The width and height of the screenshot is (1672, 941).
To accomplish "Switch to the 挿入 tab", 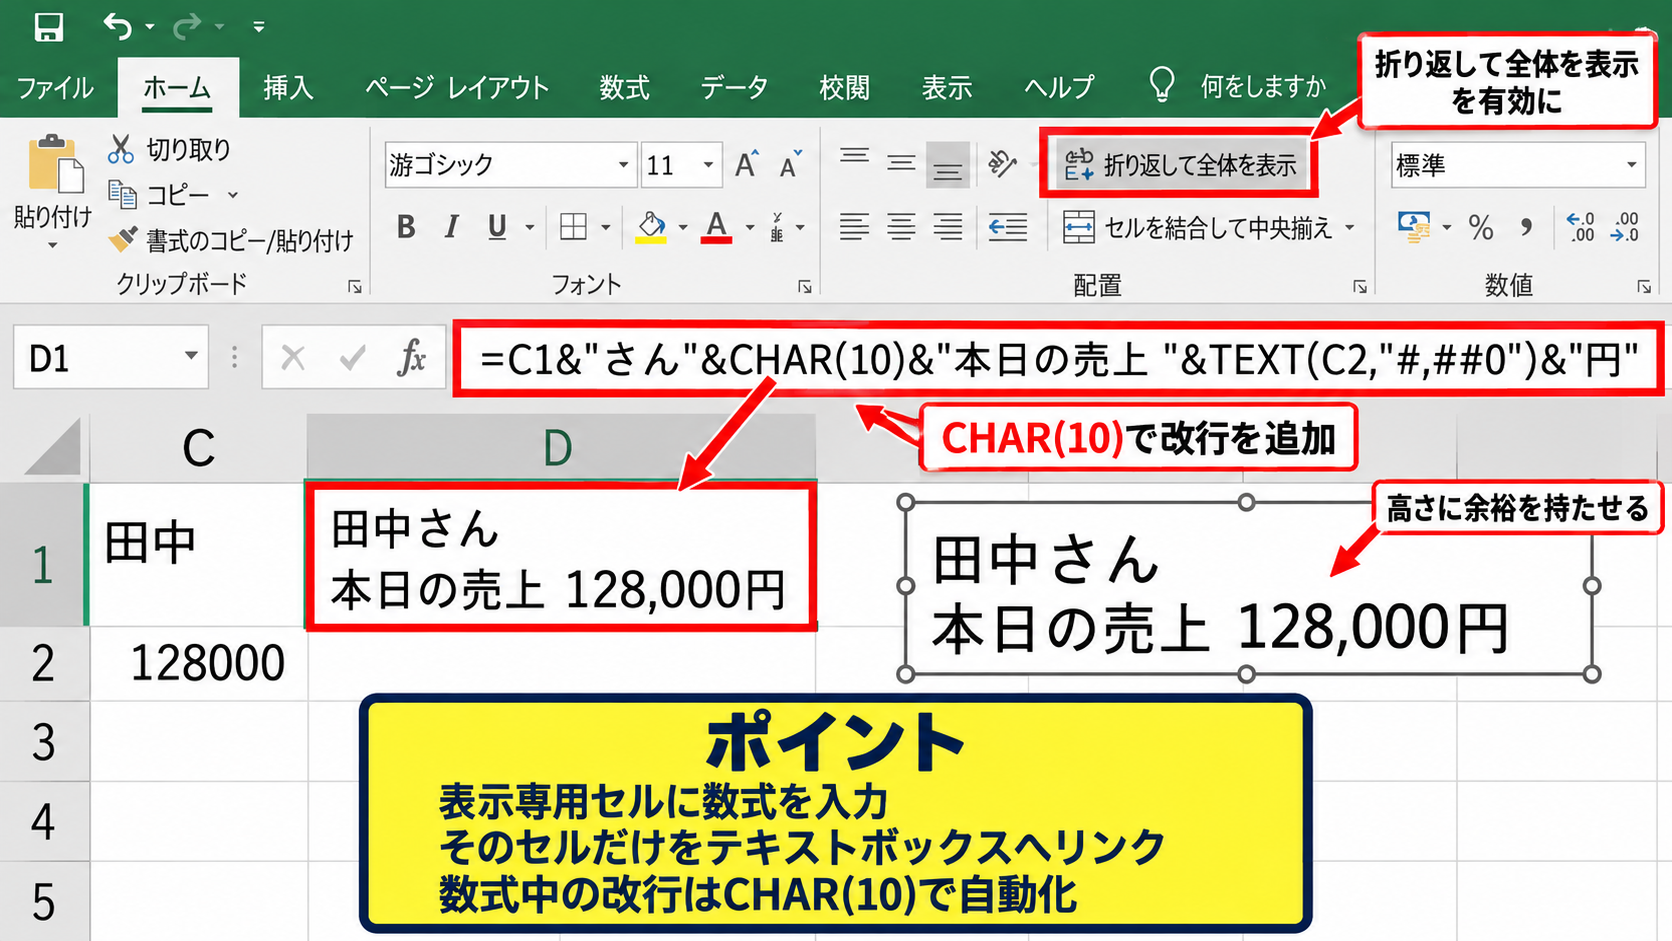I will coord(288,88).
